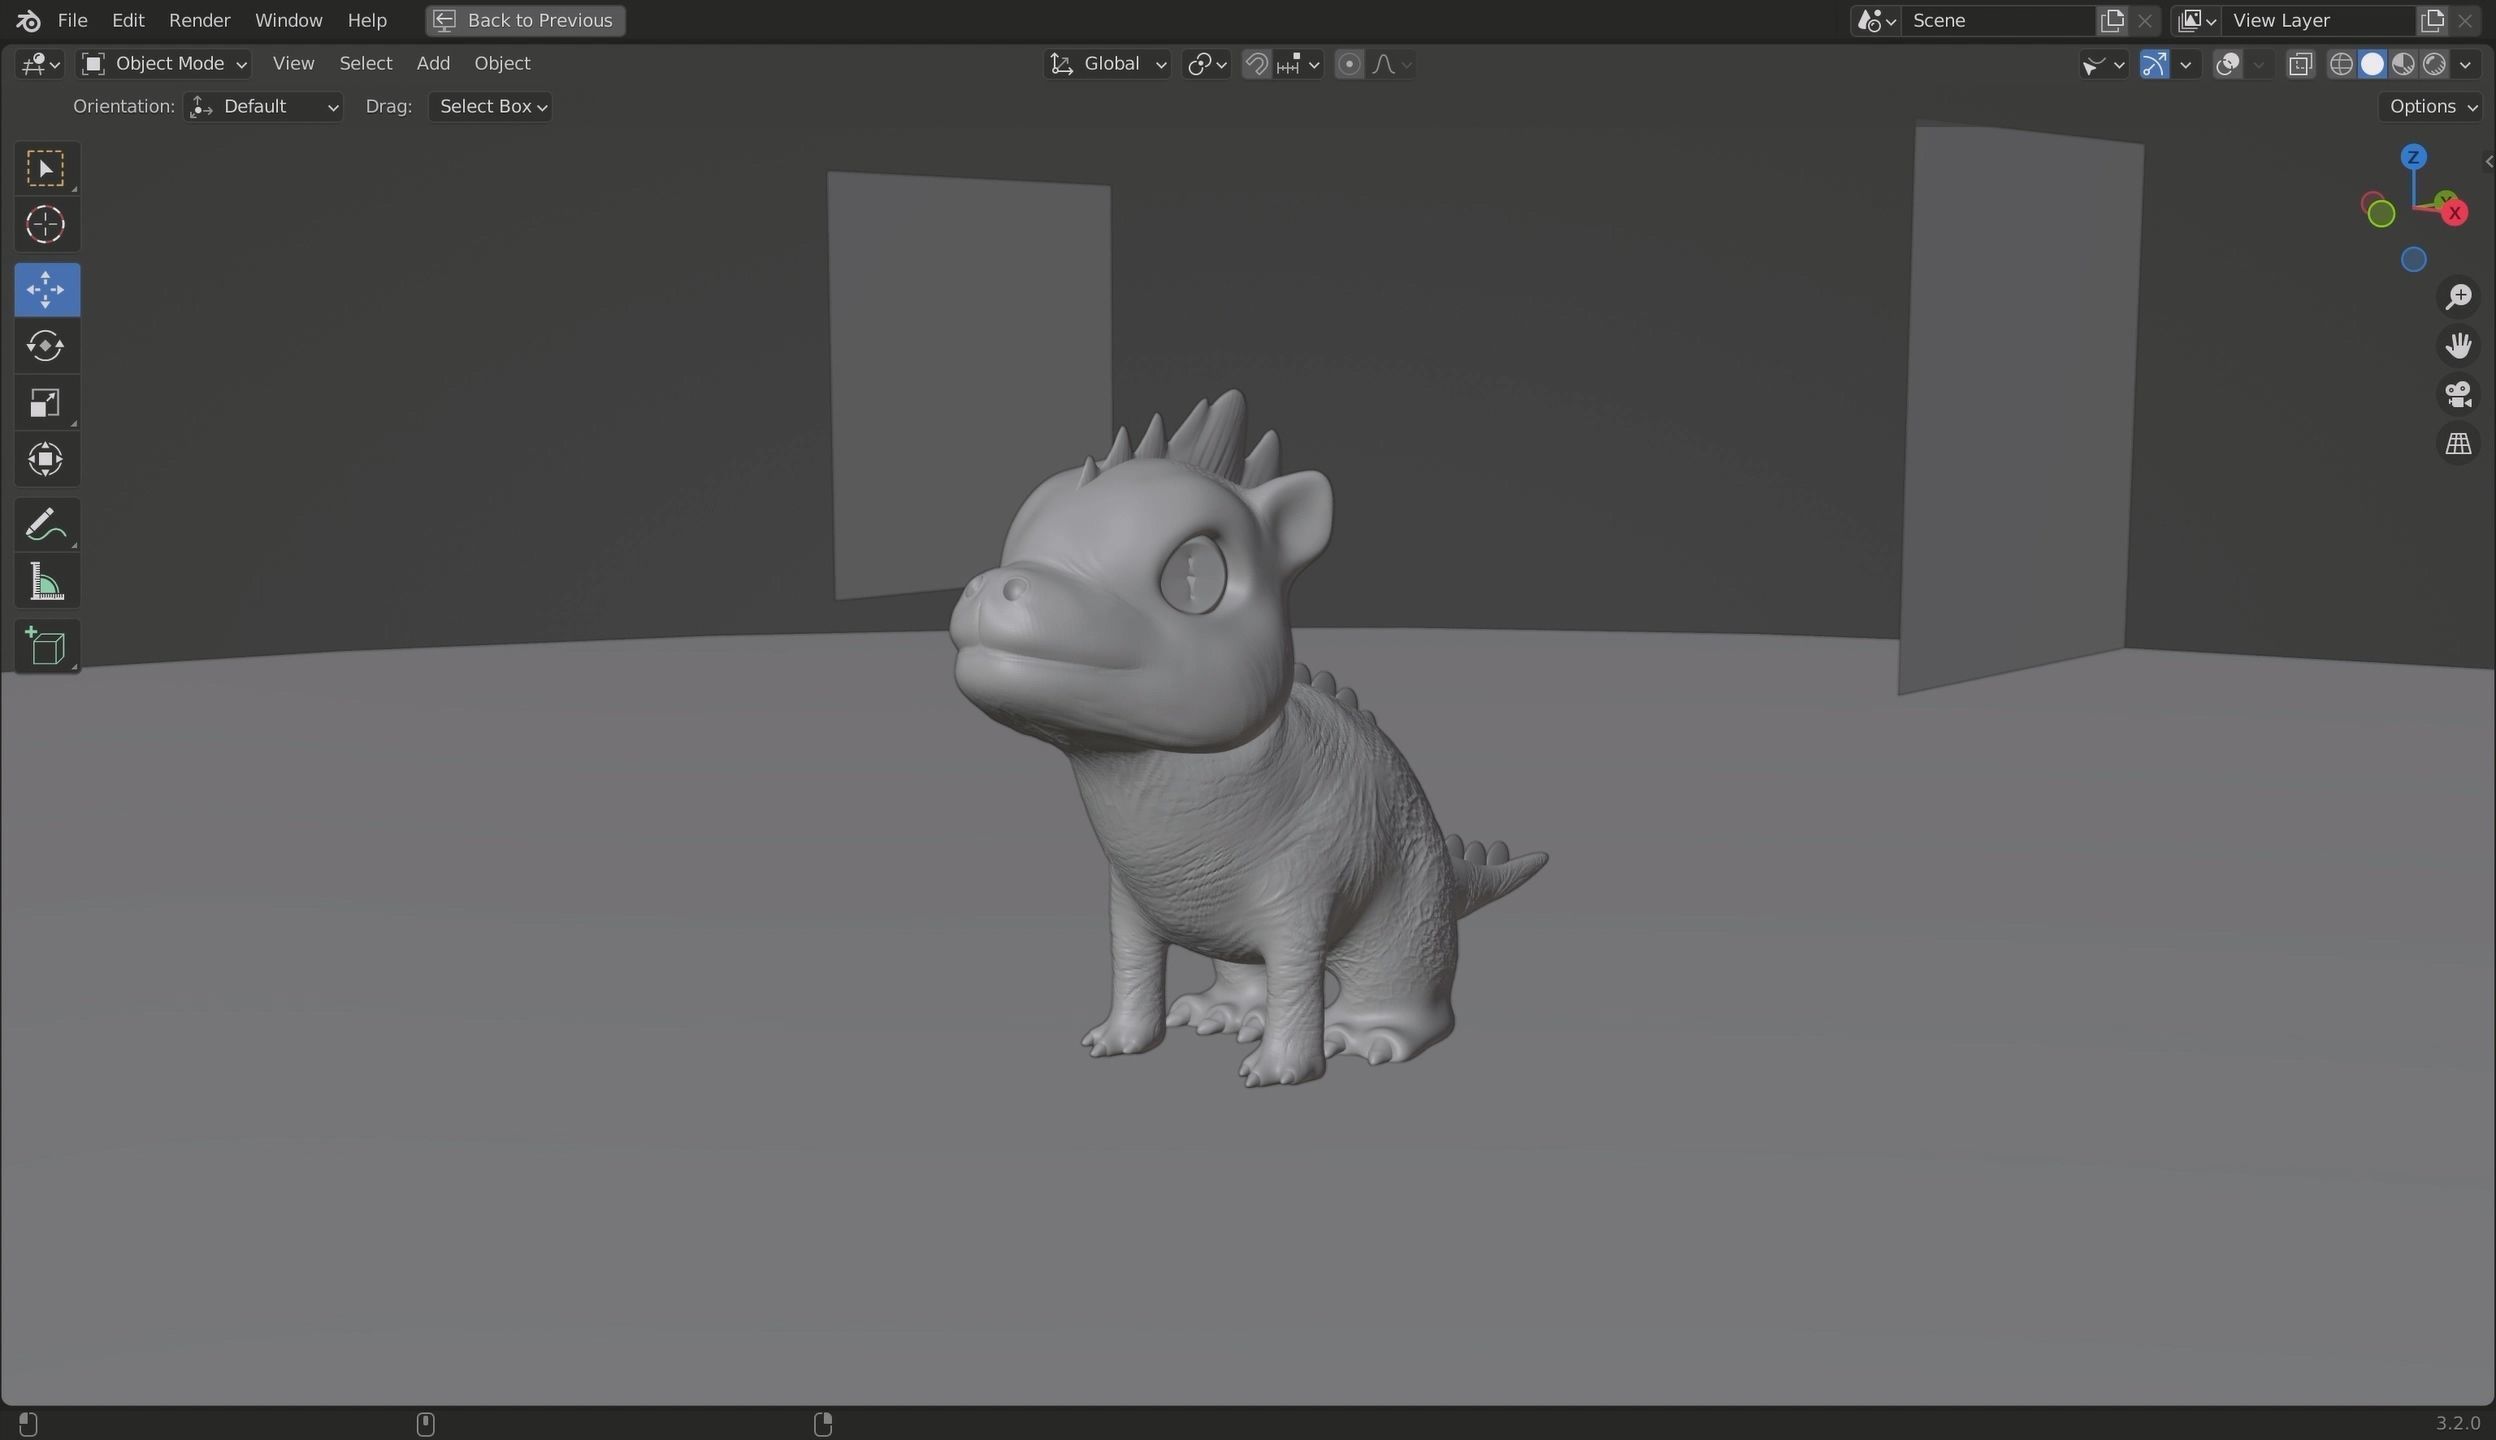The width and height of the screenshot is (2496, 1440).
Task: Select the Annotate pencil tool
Action: pyautogui.click(x=46, y=524)
